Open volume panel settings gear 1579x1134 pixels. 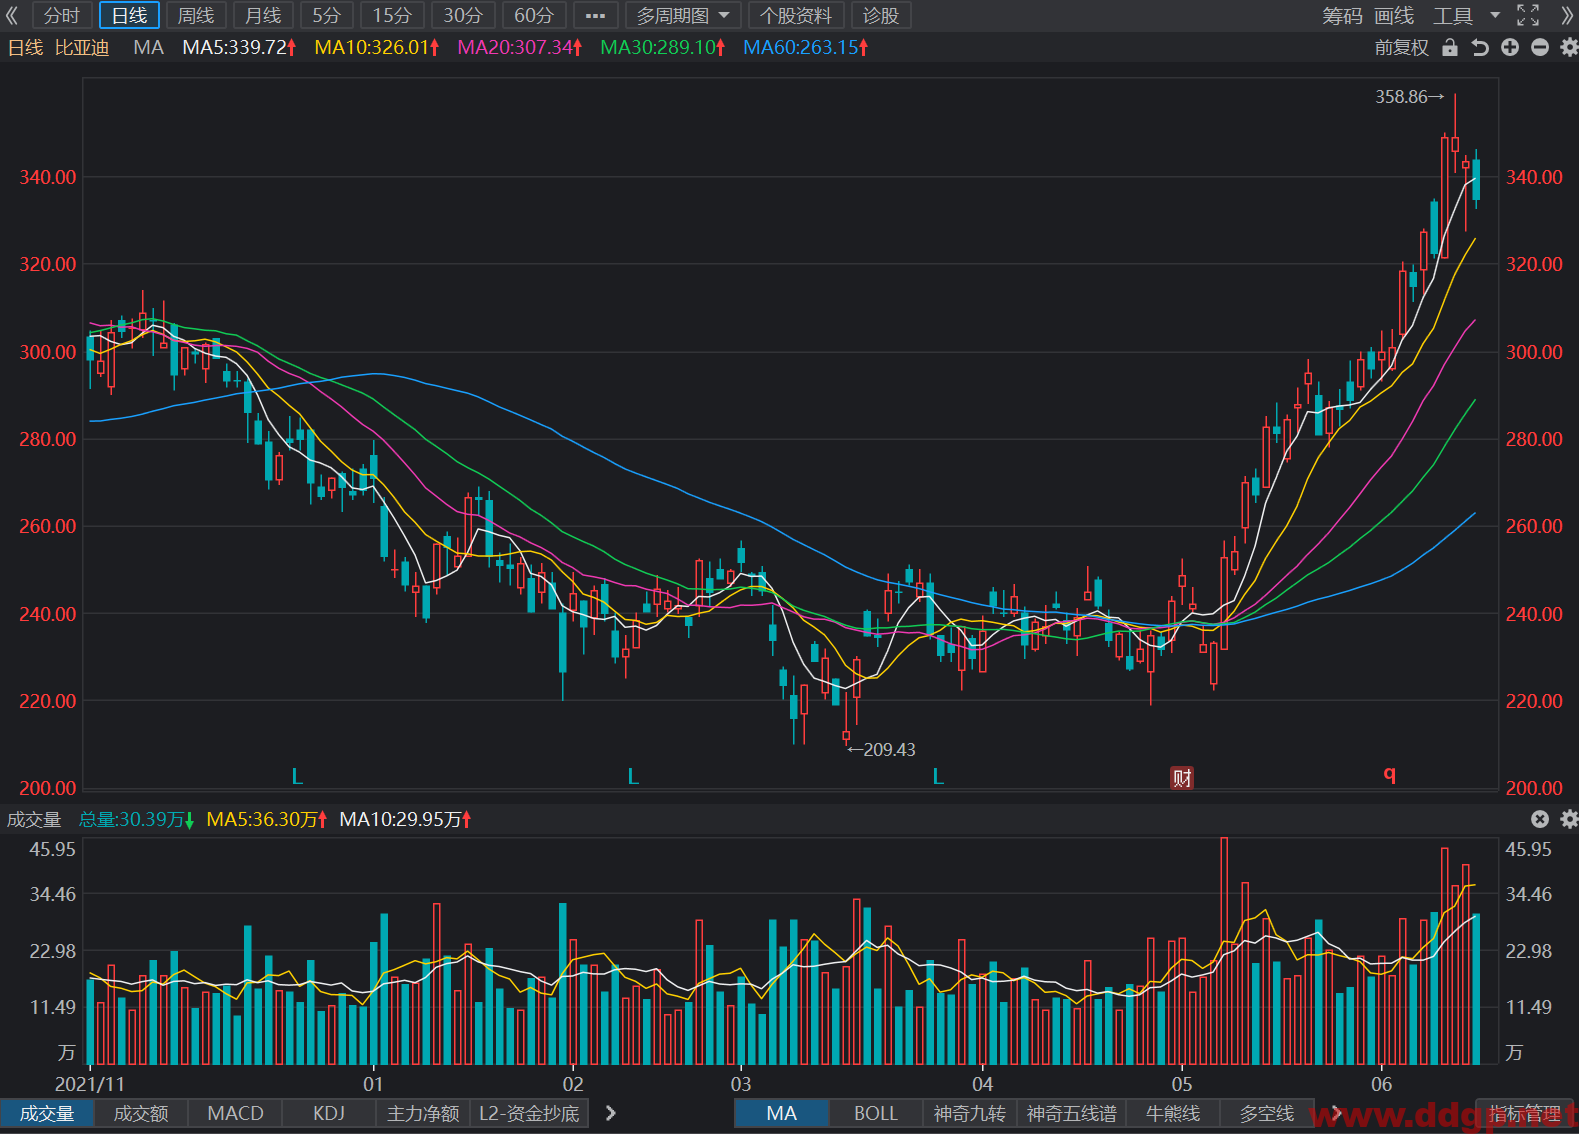point(1569,819)
